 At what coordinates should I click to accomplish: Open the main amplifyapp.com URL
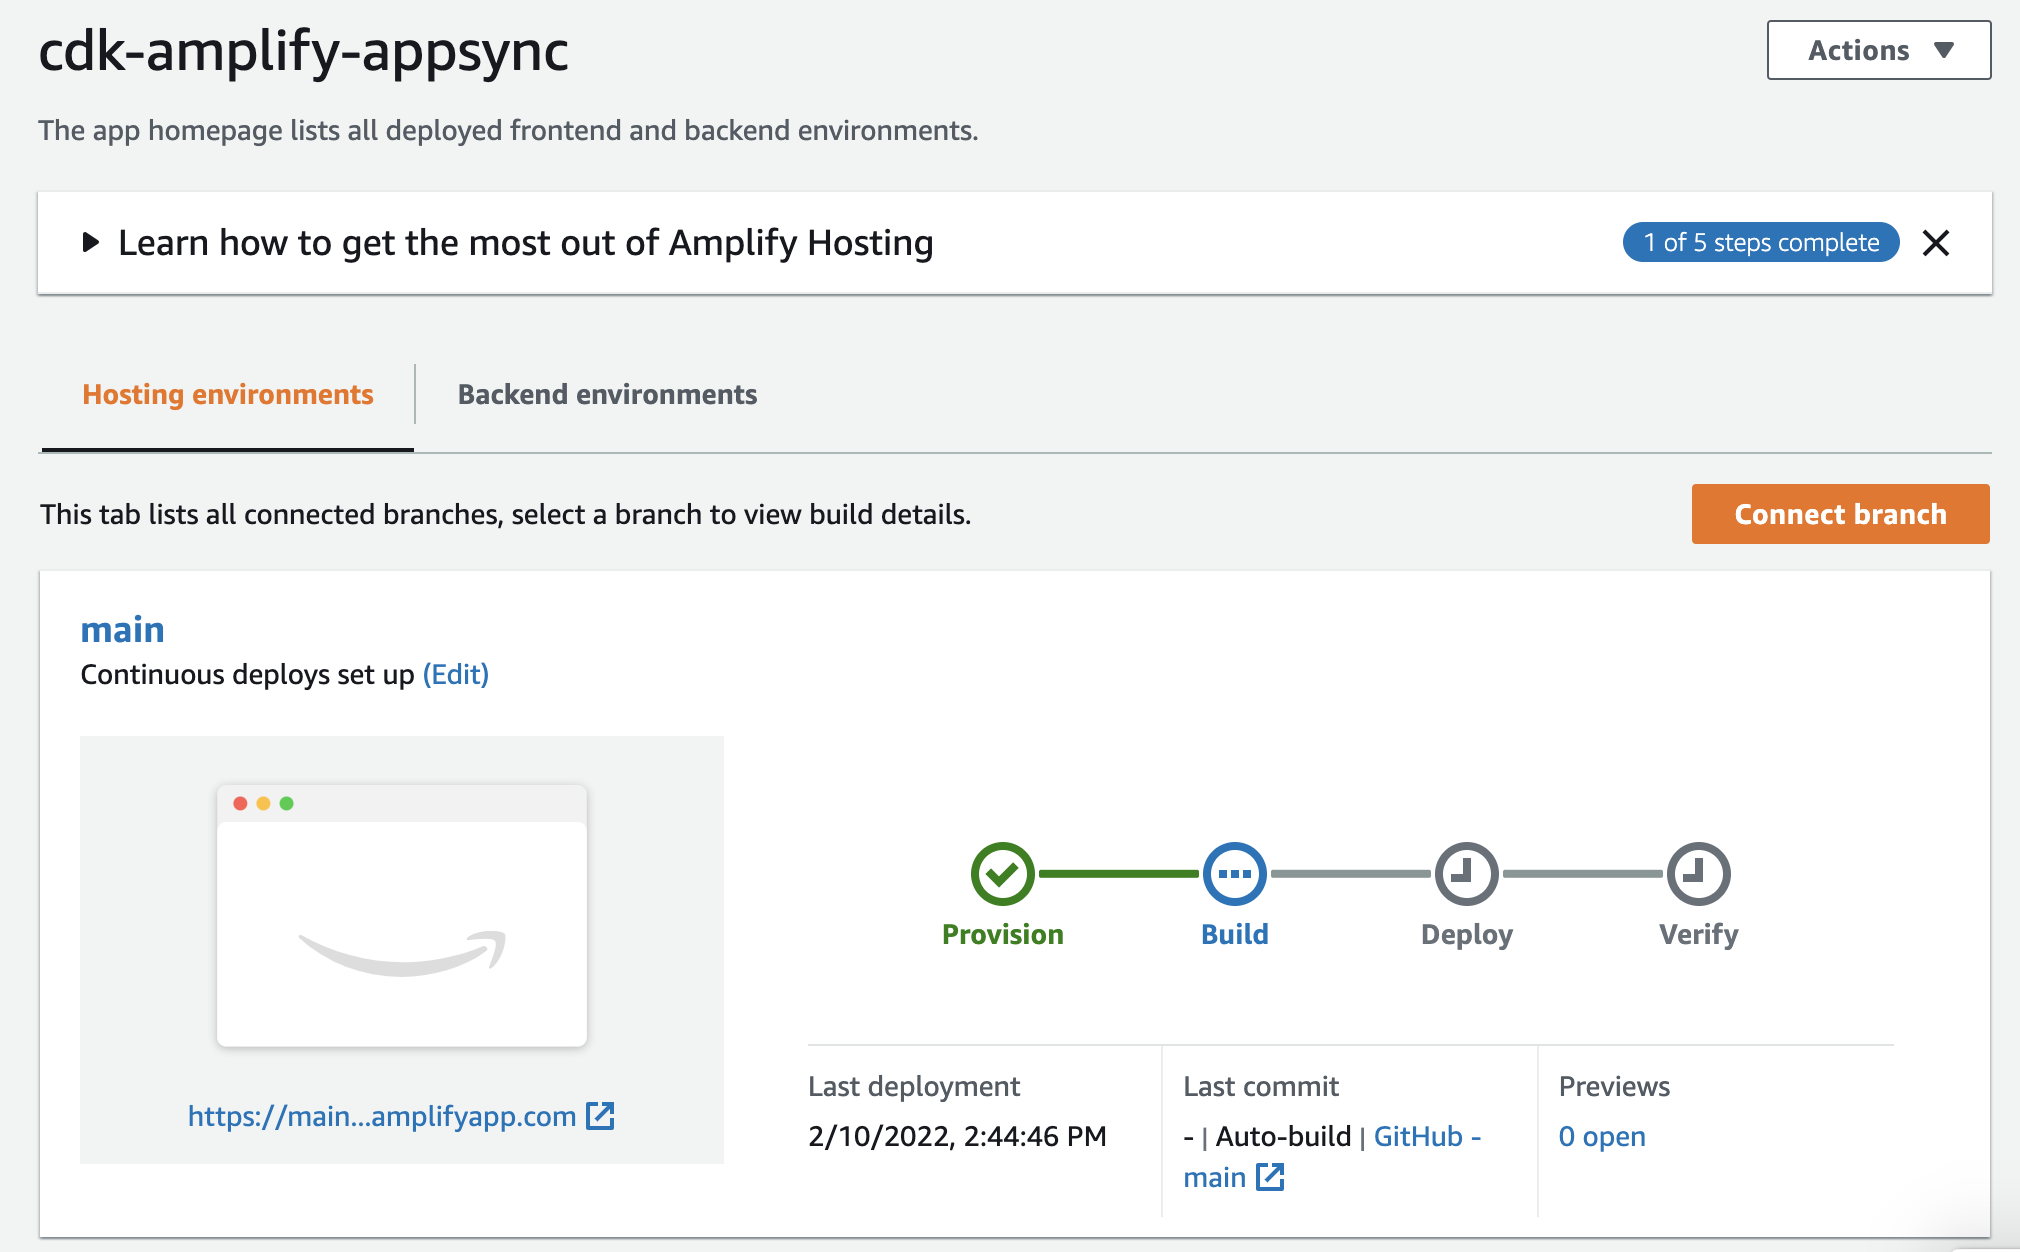tap(382, 1116)
